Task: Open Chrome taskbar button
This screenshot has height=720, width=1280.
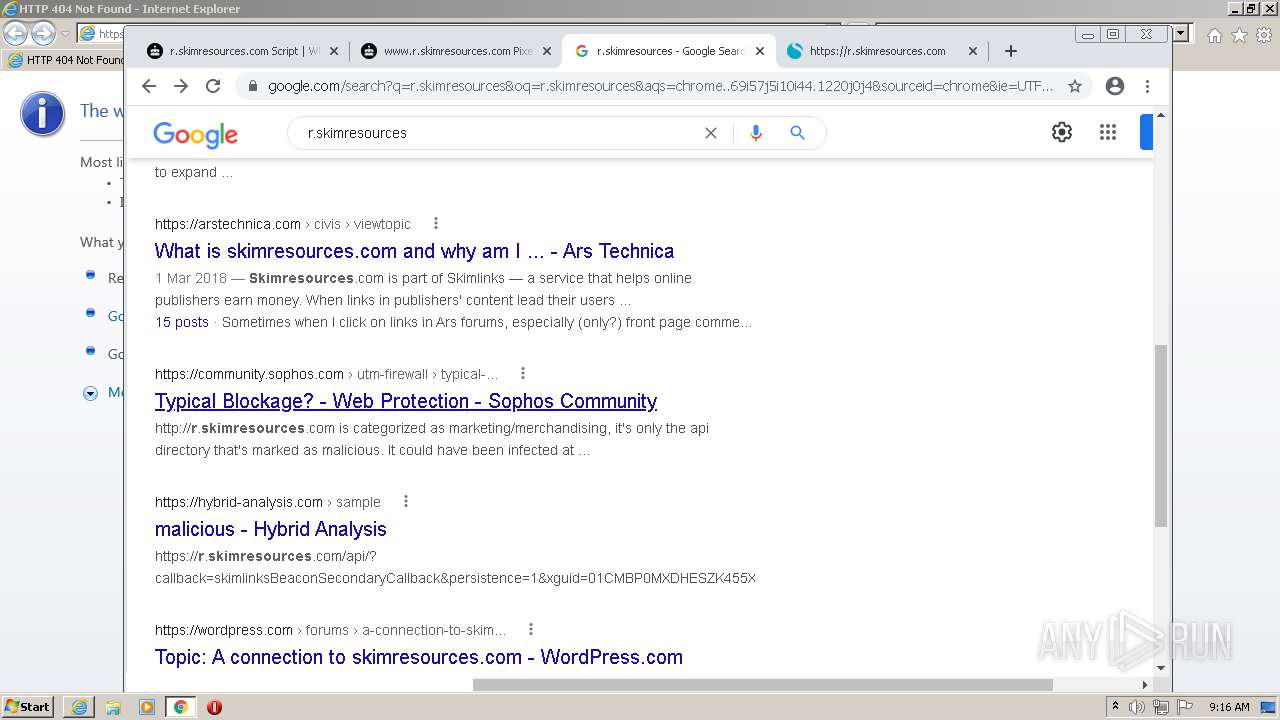Action: [180, 707]
